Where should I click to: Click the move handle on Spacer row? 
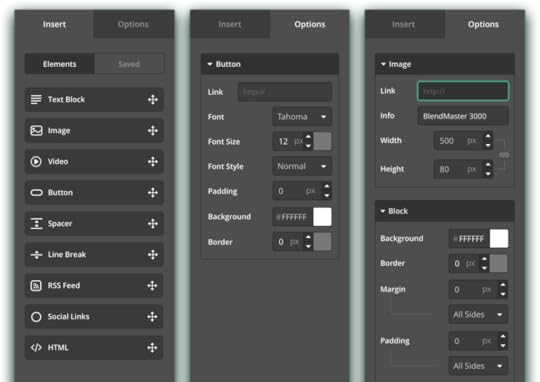pyautogui.click(x=153, y=224)
